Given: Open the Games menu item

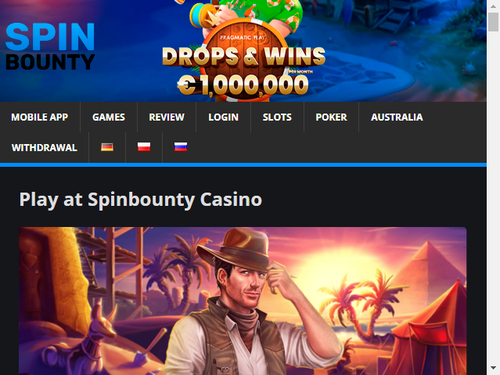Looking at the screenshot, I should [x=109, y=117].
